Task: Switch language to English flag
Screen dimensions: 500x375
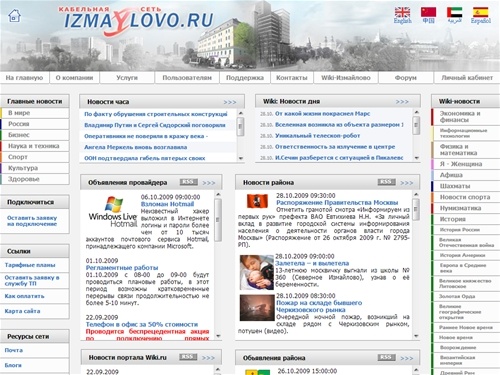Action: 402,12
